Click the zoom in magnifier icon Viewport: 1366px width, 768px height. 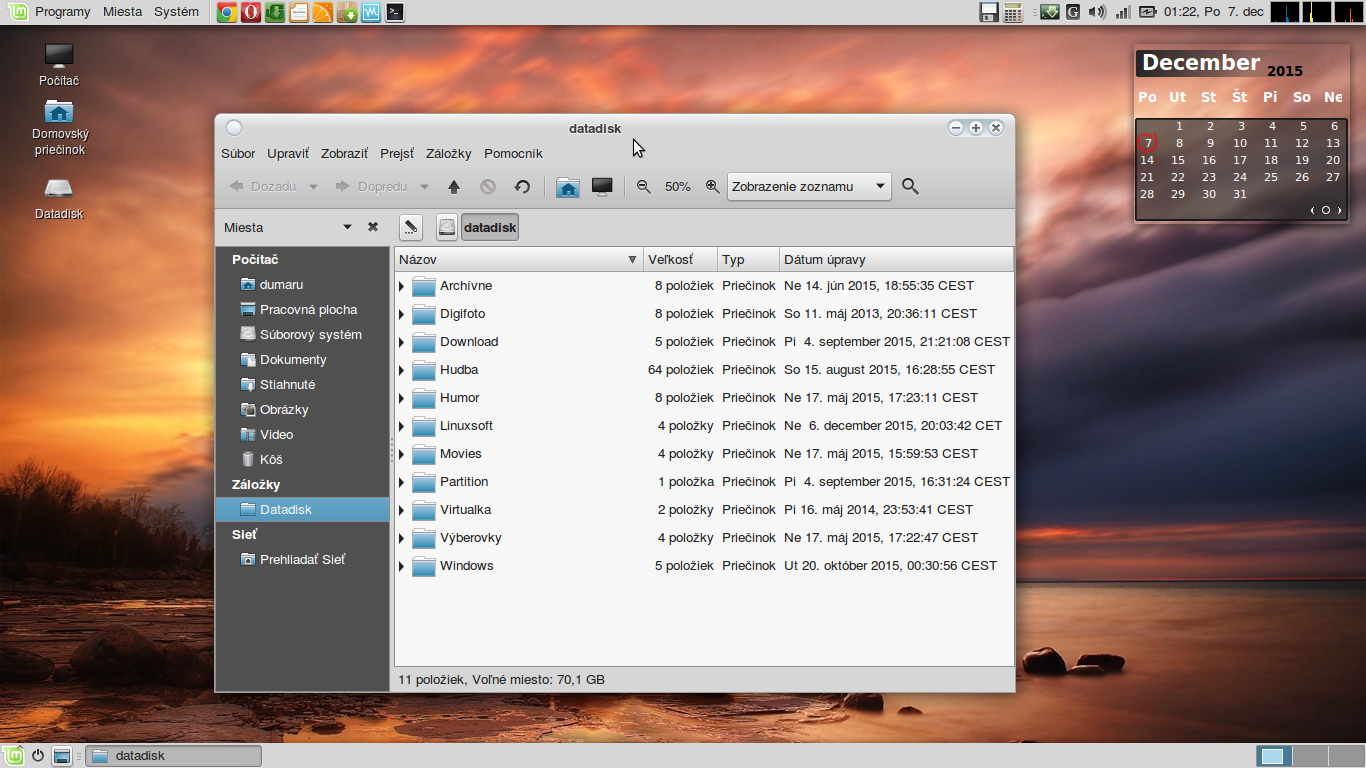click(x=712, y=187)
